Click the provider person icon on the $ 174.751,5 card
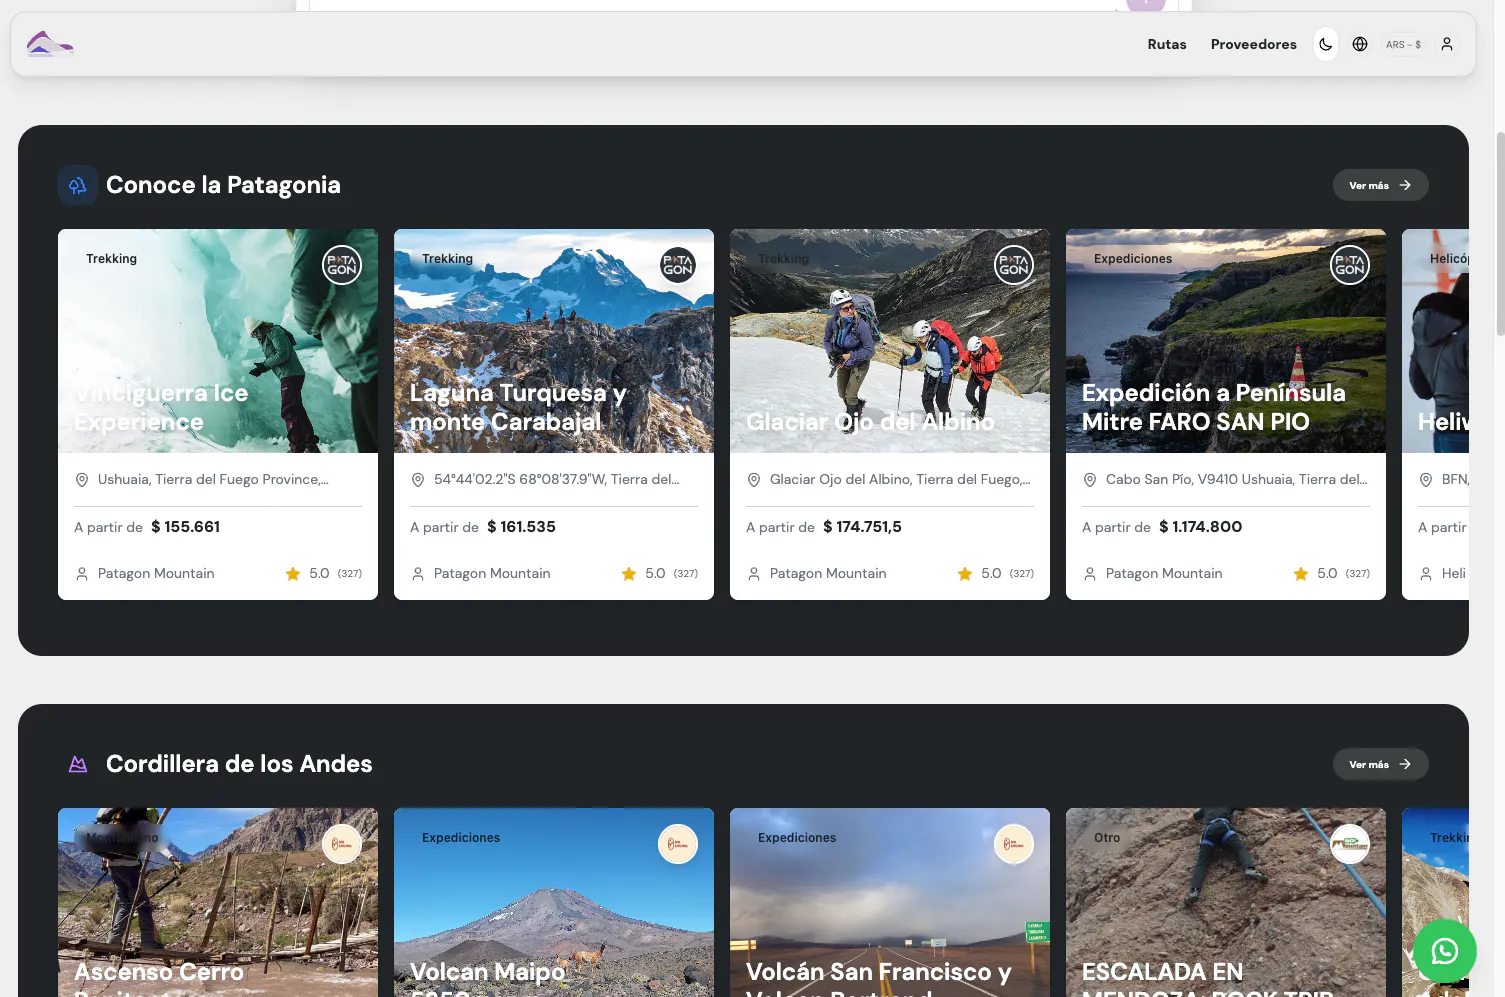The height and width of the screenshot is (997, 1505). tap(754, 574)
